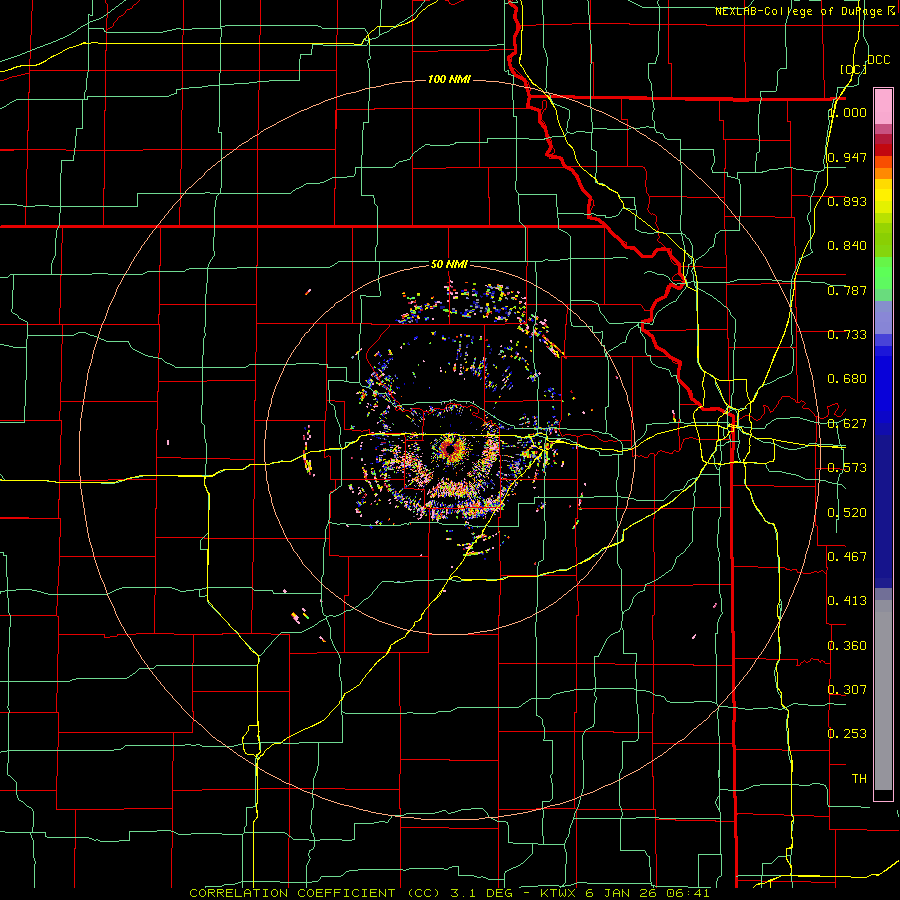Click the Correlation Coefficient product title footer
The width and height of the screenshot is (900, 900).
(x=449, y=893)
